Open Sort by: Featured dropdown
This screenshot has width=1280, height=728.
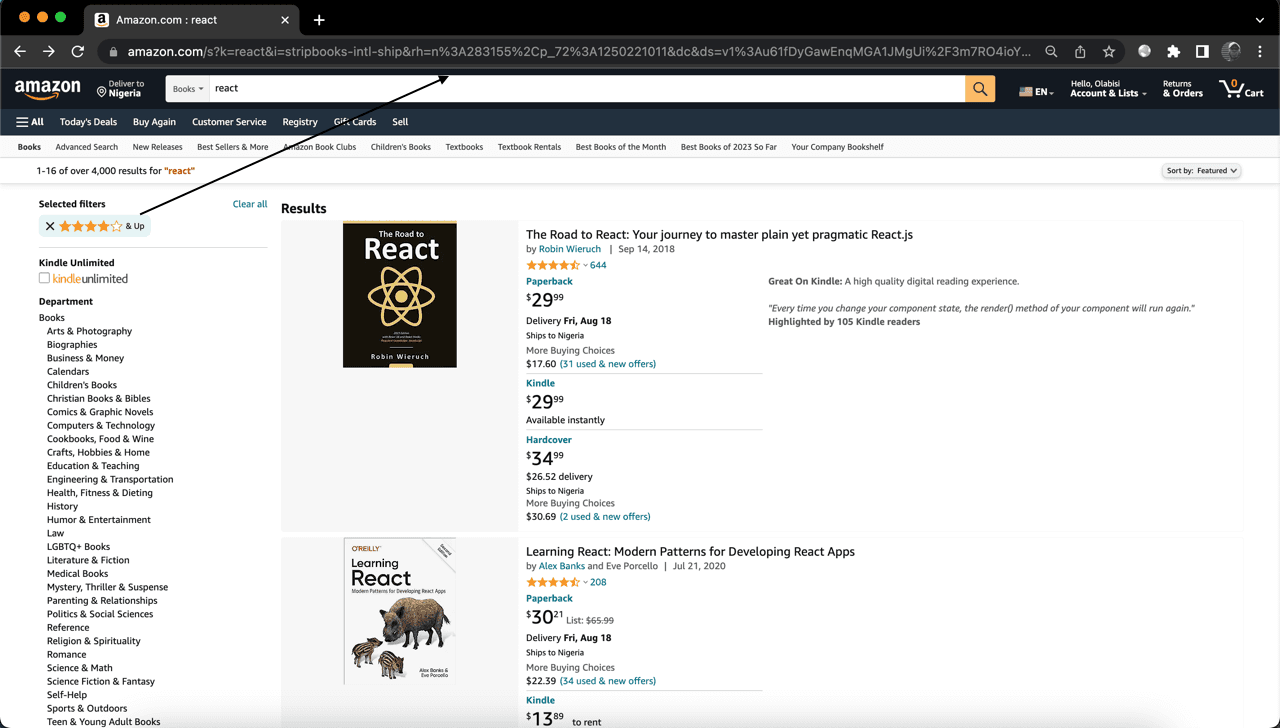(x=1202, y=171)
